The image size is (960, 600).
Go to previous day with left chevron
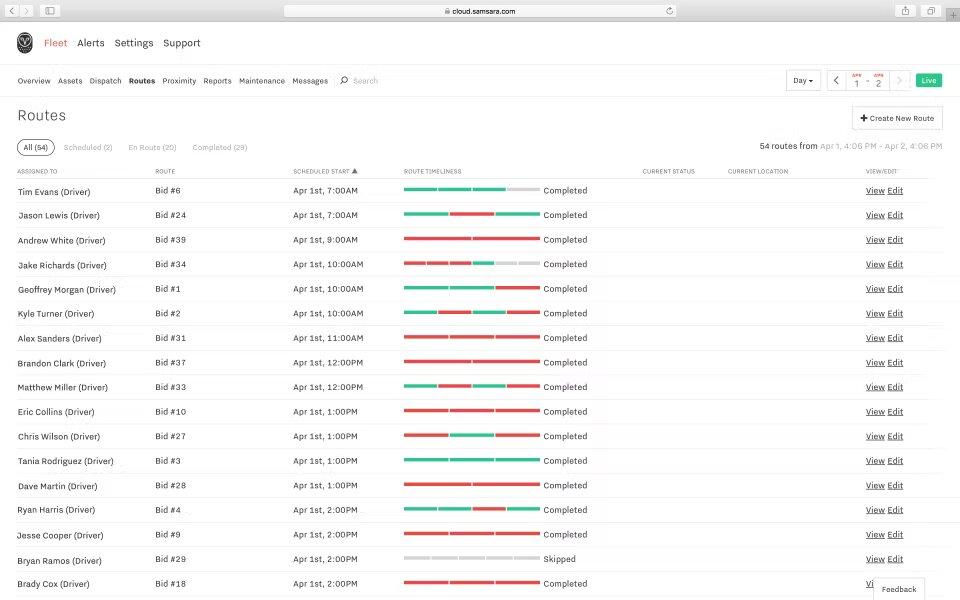837,81
